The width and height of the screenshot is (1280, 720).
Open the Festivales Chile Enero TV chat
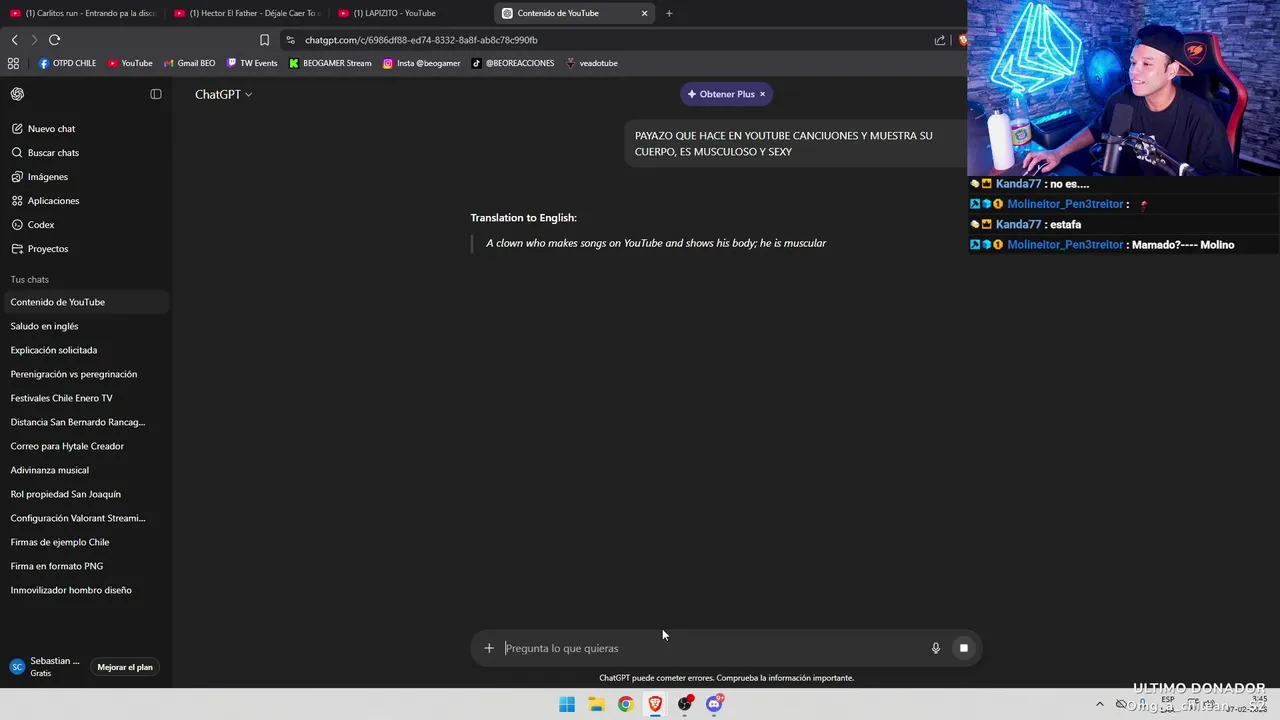[x=85, y=398]
